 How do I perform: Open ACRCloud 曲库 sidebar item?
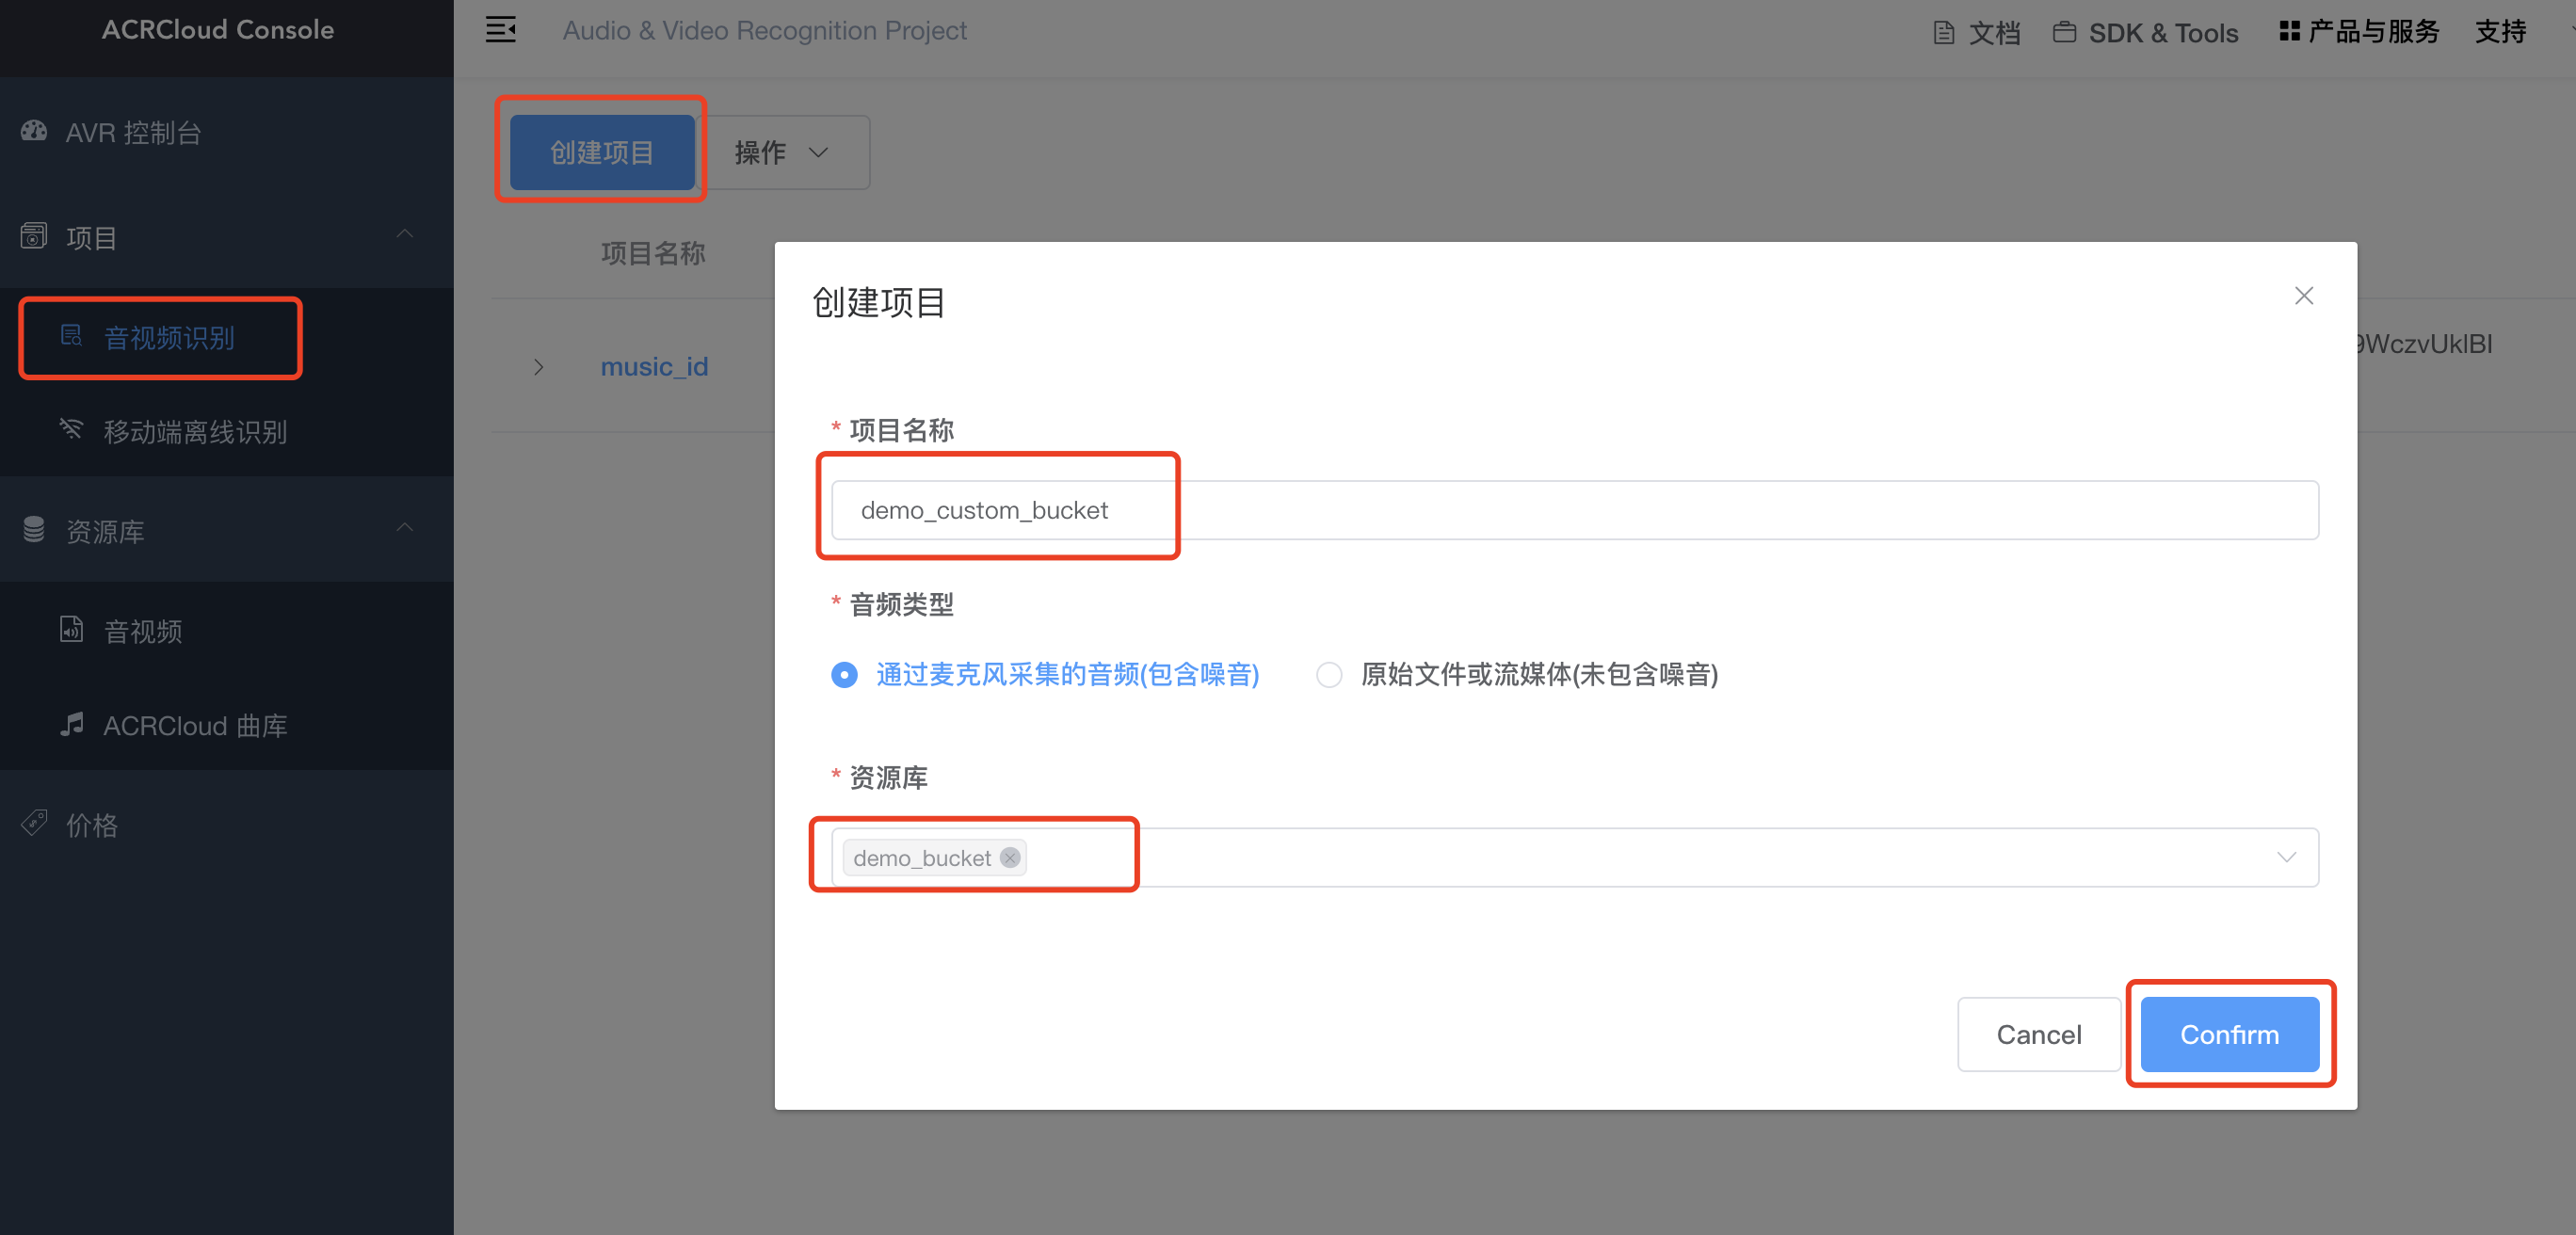point(227,725)
